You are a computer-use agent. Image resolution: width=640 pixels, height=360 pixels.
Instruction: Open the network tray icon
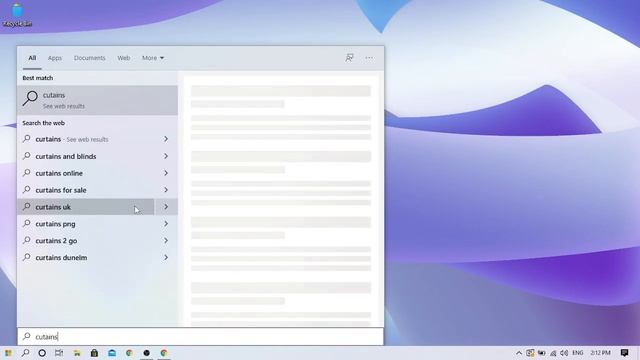[553, 353]
